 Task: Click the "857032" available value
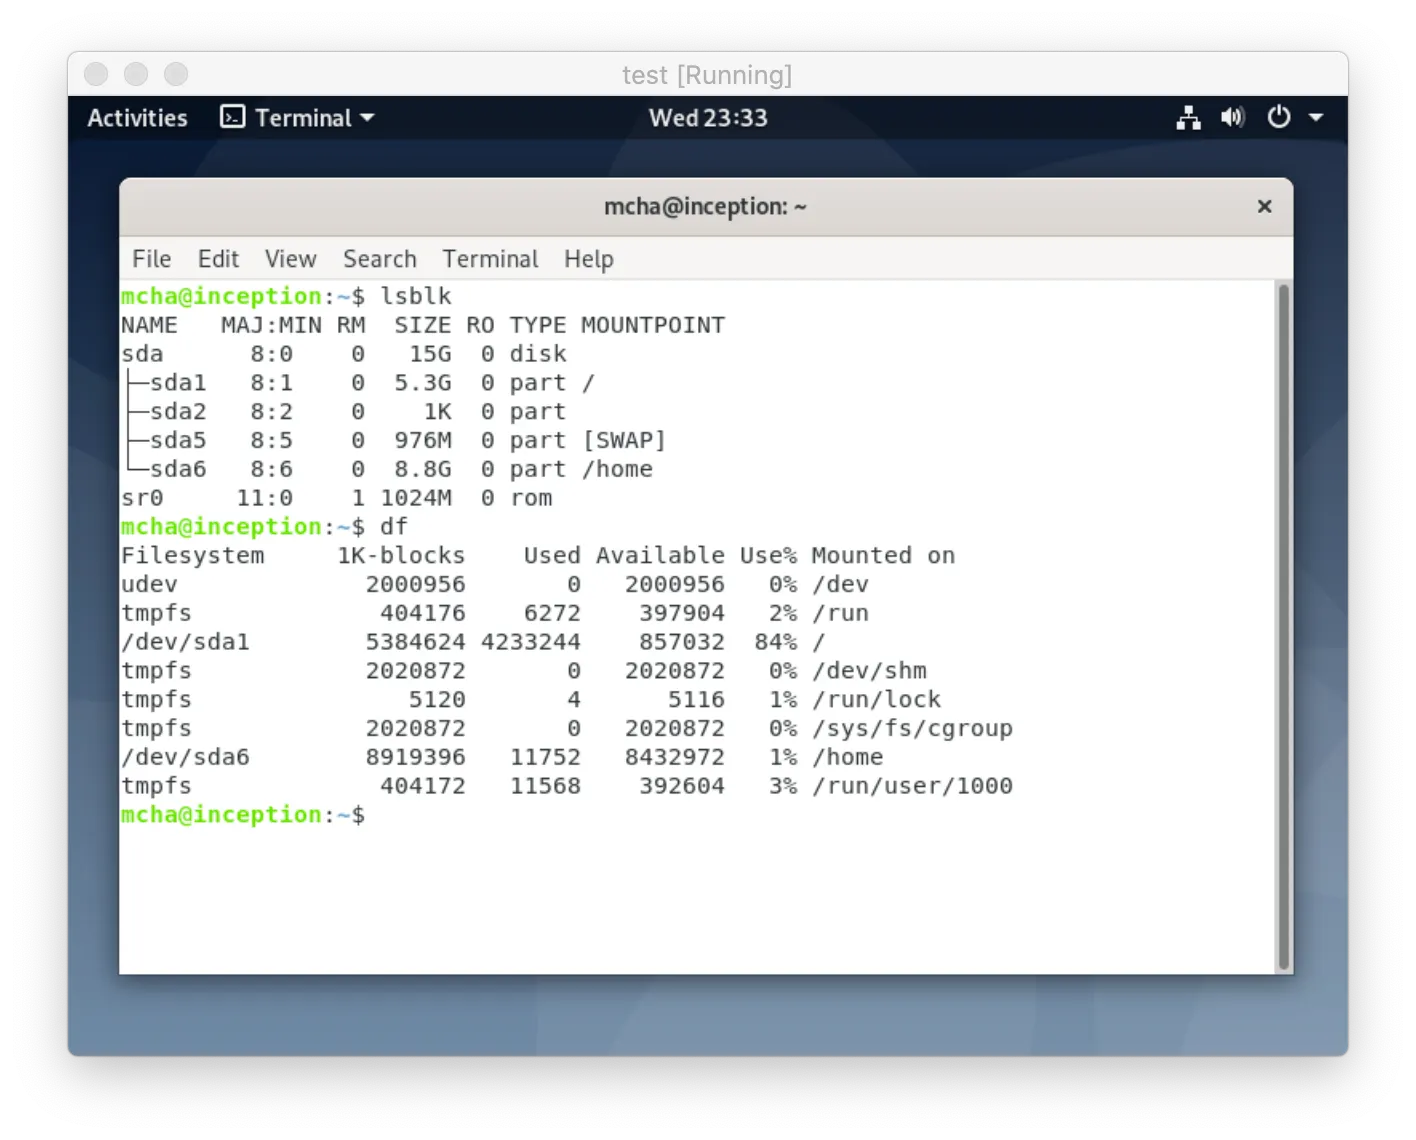pos(682,642)
